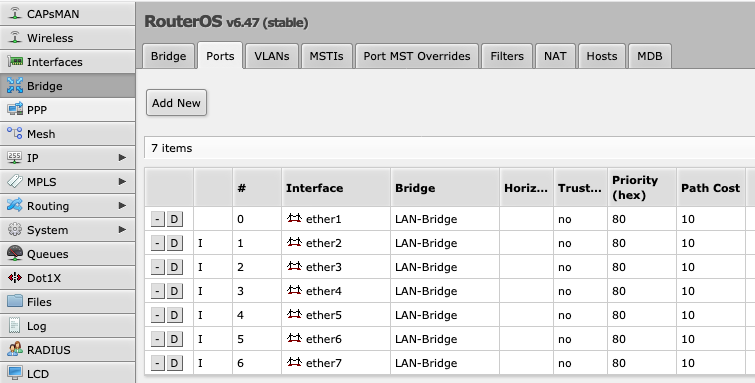
Task: Expand the MPLS submenu arrow
Action: pos(122,182)
